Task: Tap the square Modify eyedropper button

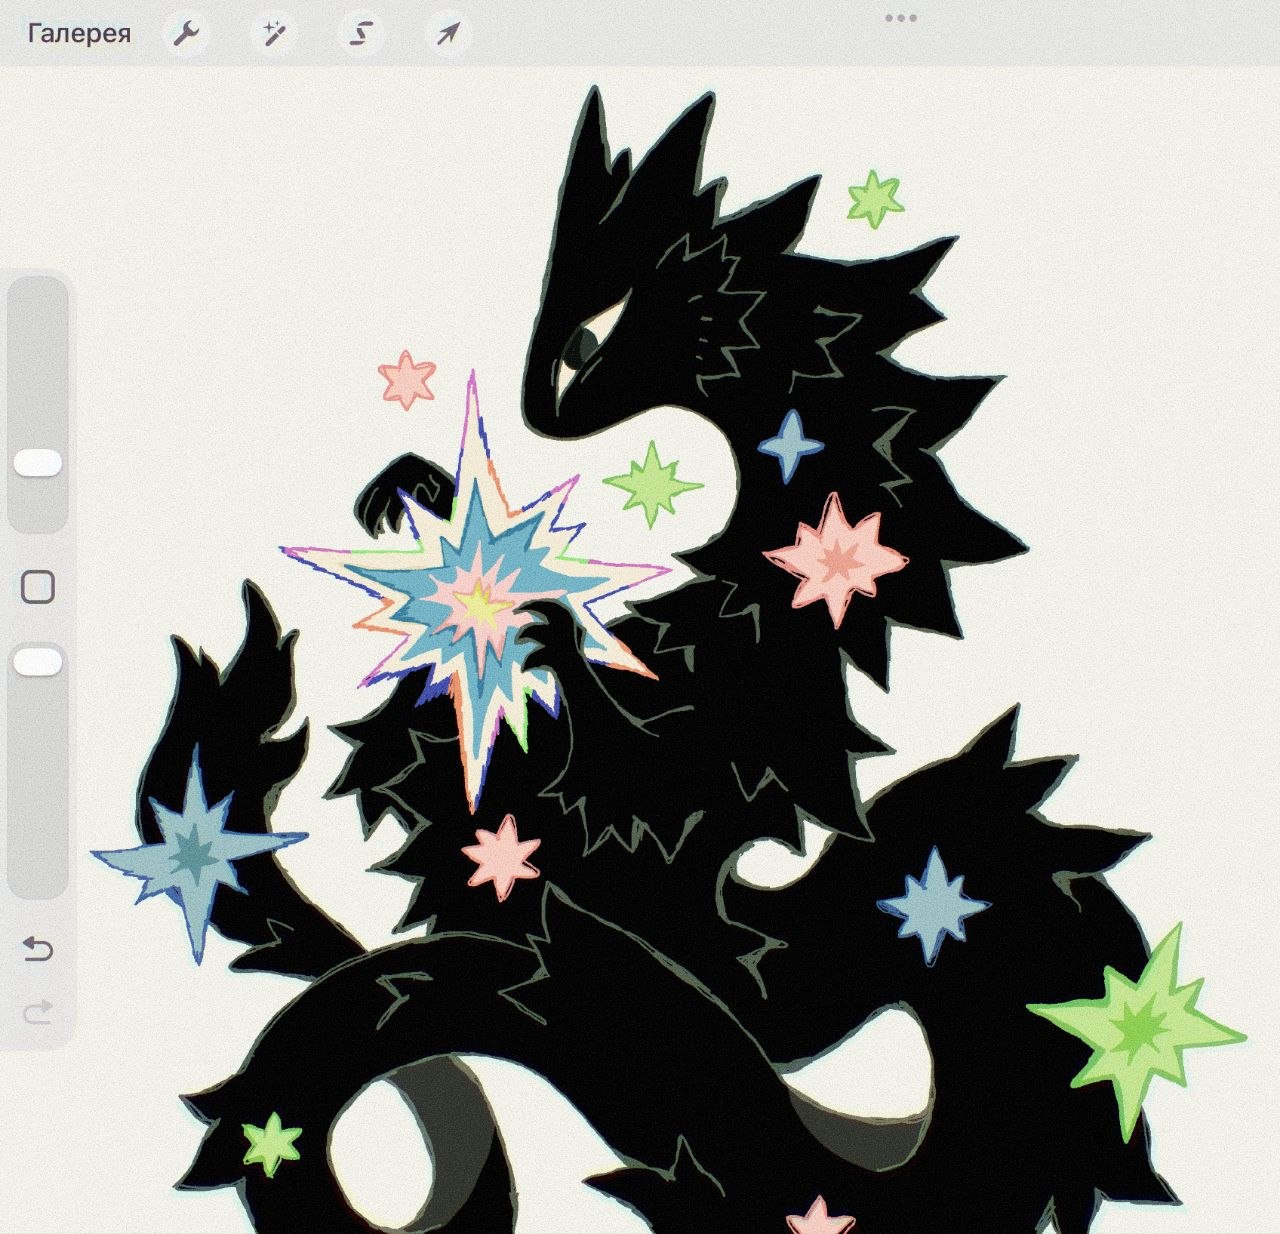Action: coord(38,587)
